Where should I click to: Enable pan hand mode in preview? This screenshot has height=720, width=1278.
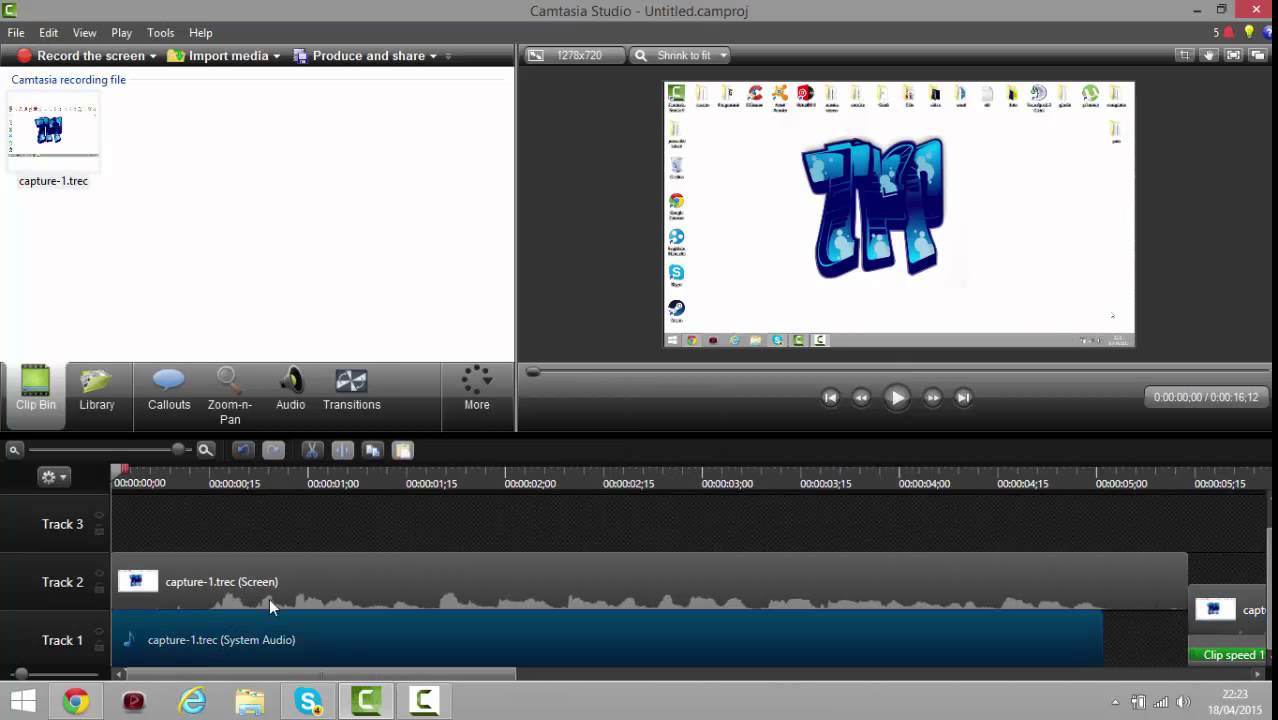pos(1210,55)
